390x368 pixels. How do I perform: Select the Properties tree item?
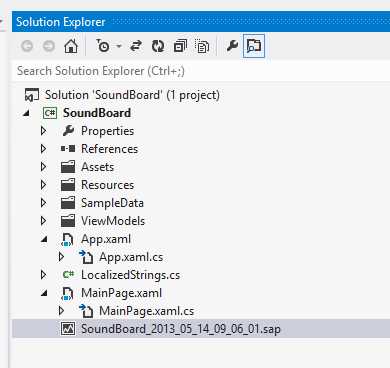(107, 131)
